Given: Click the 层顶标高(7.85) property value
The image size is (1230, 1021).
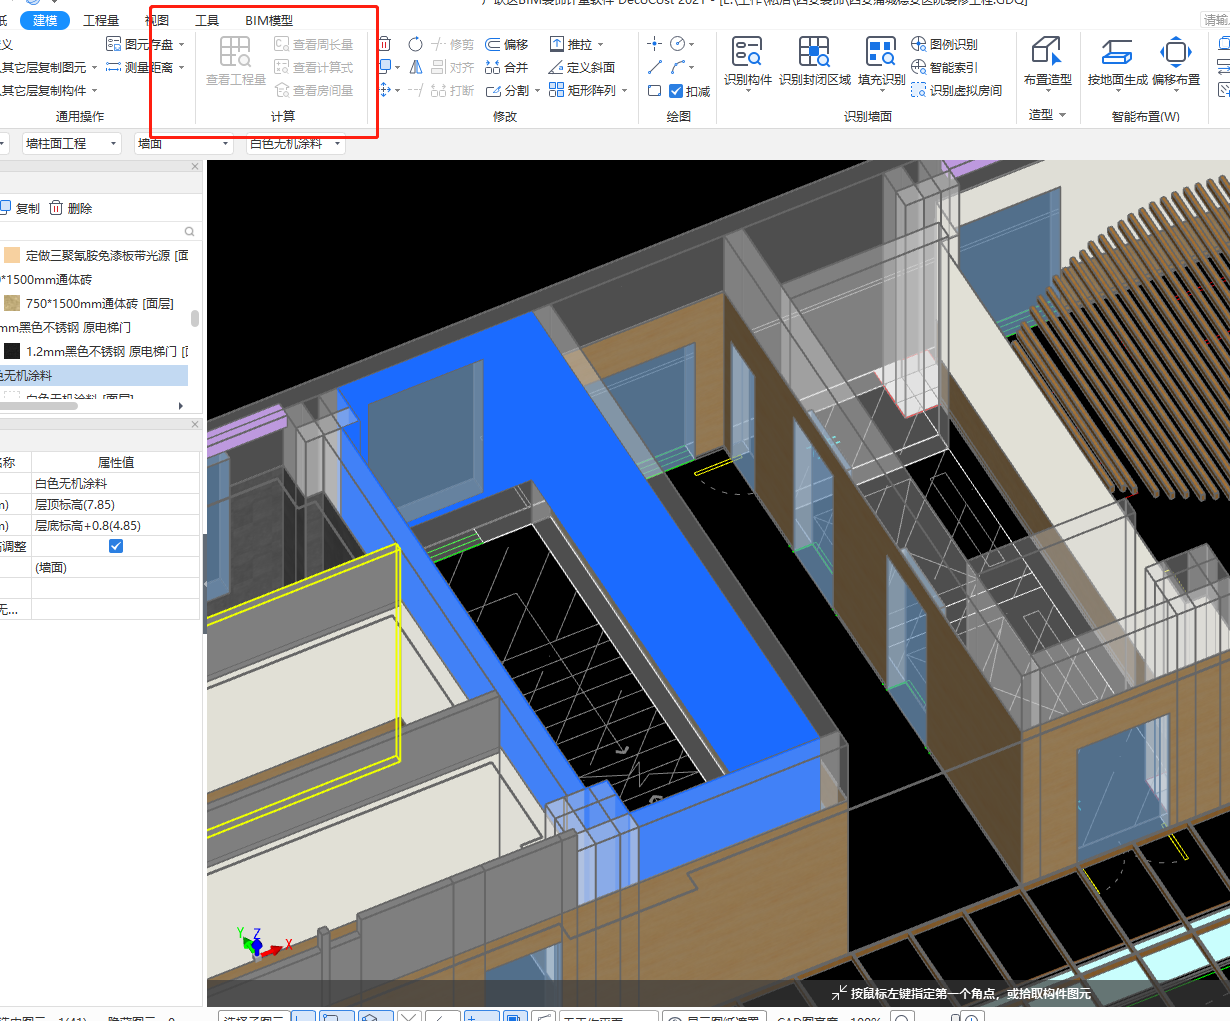Looking at the screenshot, I should 116,505.
